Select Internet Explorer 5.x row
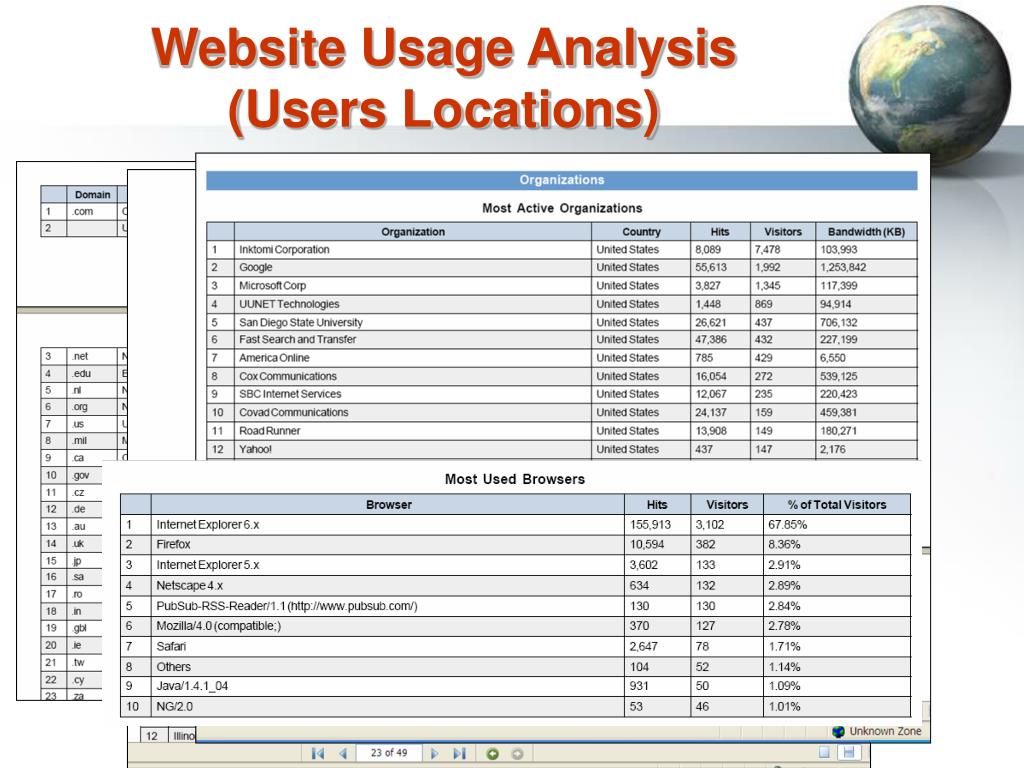The height and width of the screenshot is (768, 1024). point(515,565)
